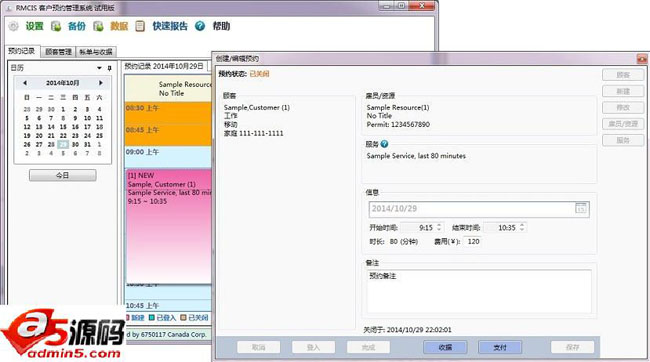Select date 22 in the calendar

pos(63,136)
